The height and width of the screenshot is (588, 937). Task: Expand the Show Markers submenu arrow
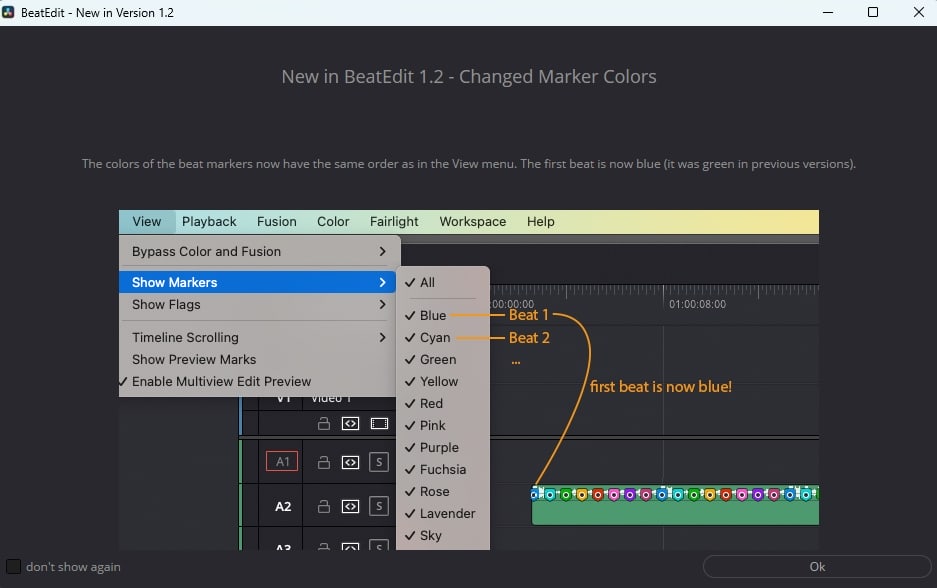tap(382, 283)
